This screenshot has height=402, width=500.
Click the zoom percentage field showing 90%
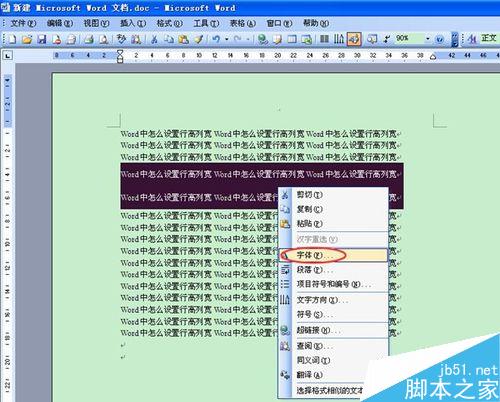click(x=409, y=39)
